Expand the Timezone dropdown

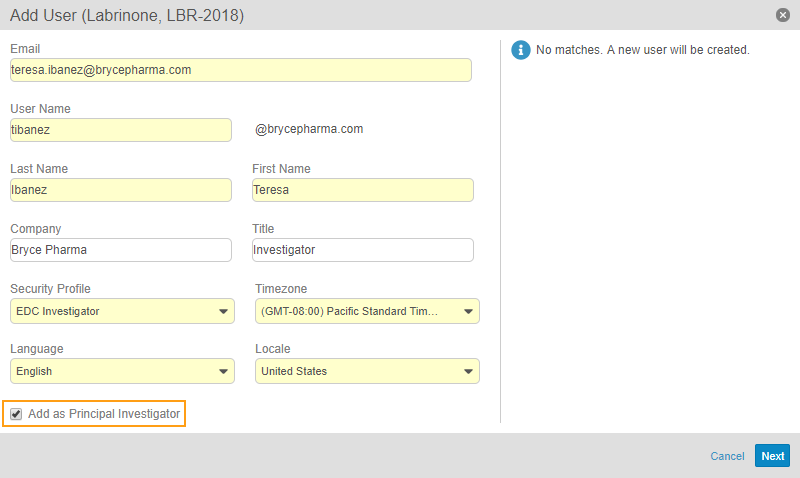tap(367, 312)
